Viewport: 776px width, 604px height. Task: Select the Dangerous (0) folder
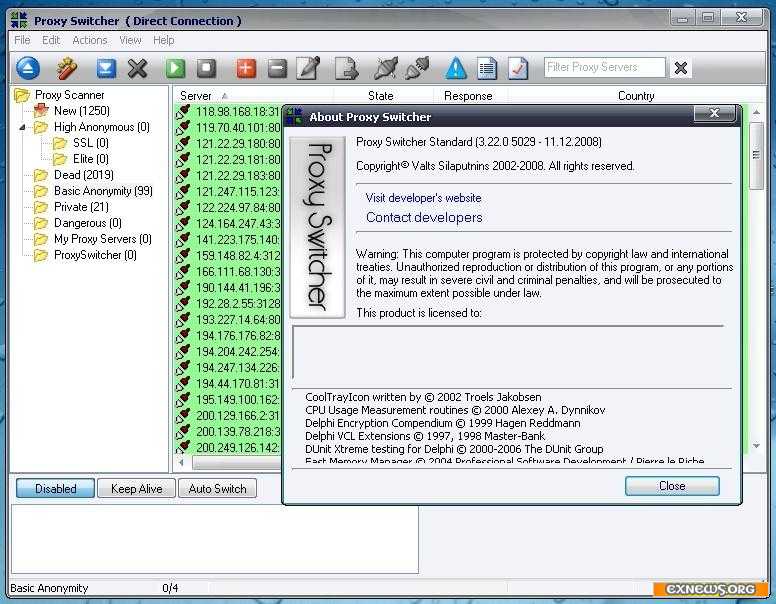88,223
